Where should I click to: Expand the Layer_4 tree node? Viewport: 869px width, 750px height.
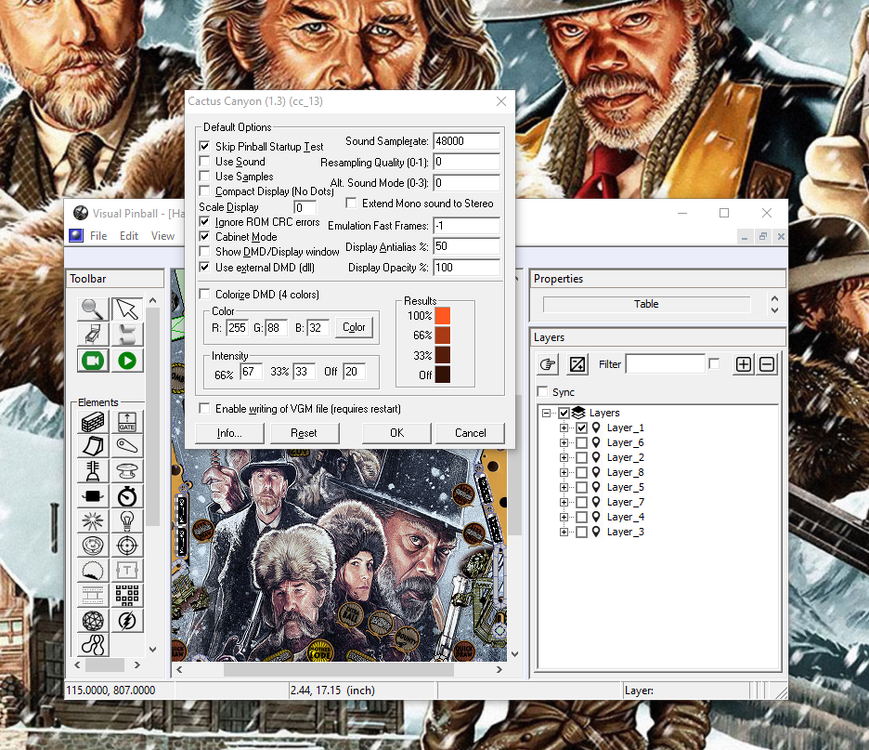coord(564,517)
